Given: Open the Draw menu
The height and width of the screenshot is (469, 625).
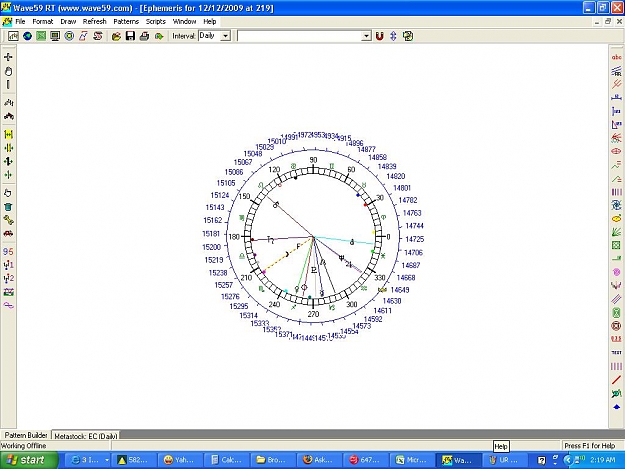Looking at the screenshot, I should 68,22.
